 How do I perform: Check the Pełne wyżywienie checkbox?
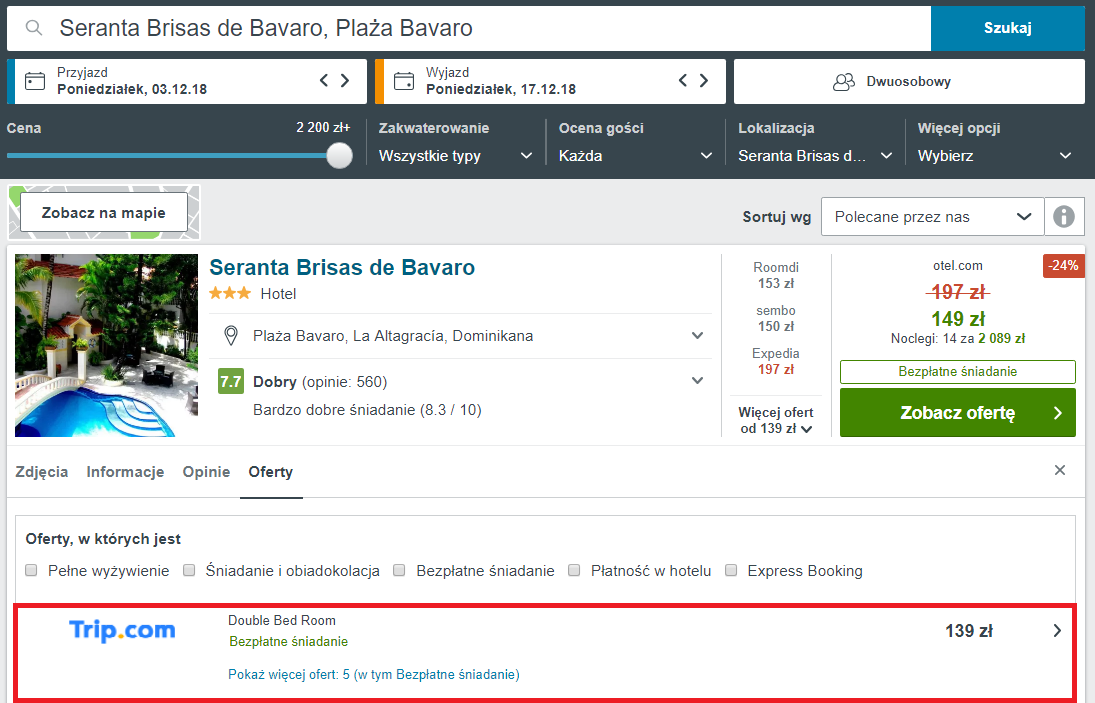pyautogui.click(x=31, y=570)
